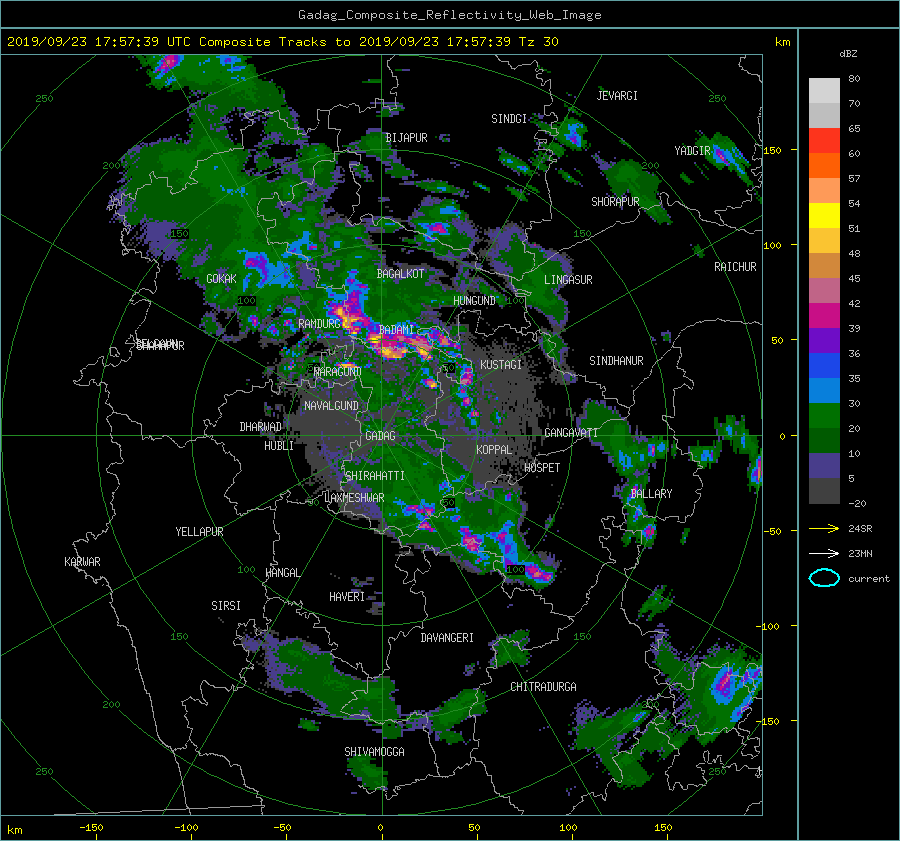900x841 pixels.
Task: Click the pink echo core east of Chitradurga
Action: click(724, 681)
